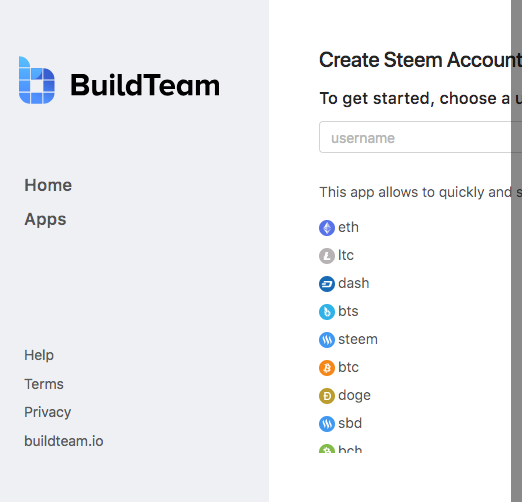This screenshot has height=502, width=522.
Task: Select the Steem coin icon
Action: tap(327, 340)
